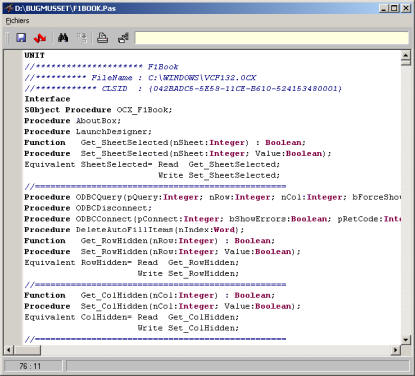Click the Function Get_ColHidden line

tap(150, 295)
